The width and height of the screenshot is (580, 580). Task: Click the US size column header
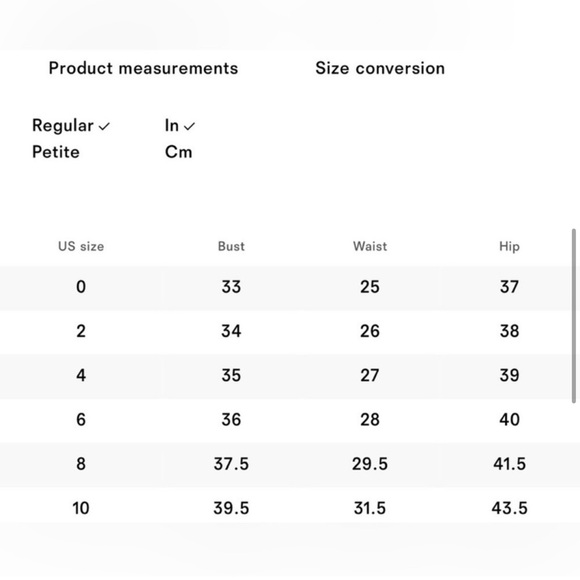tap(81, 246)
